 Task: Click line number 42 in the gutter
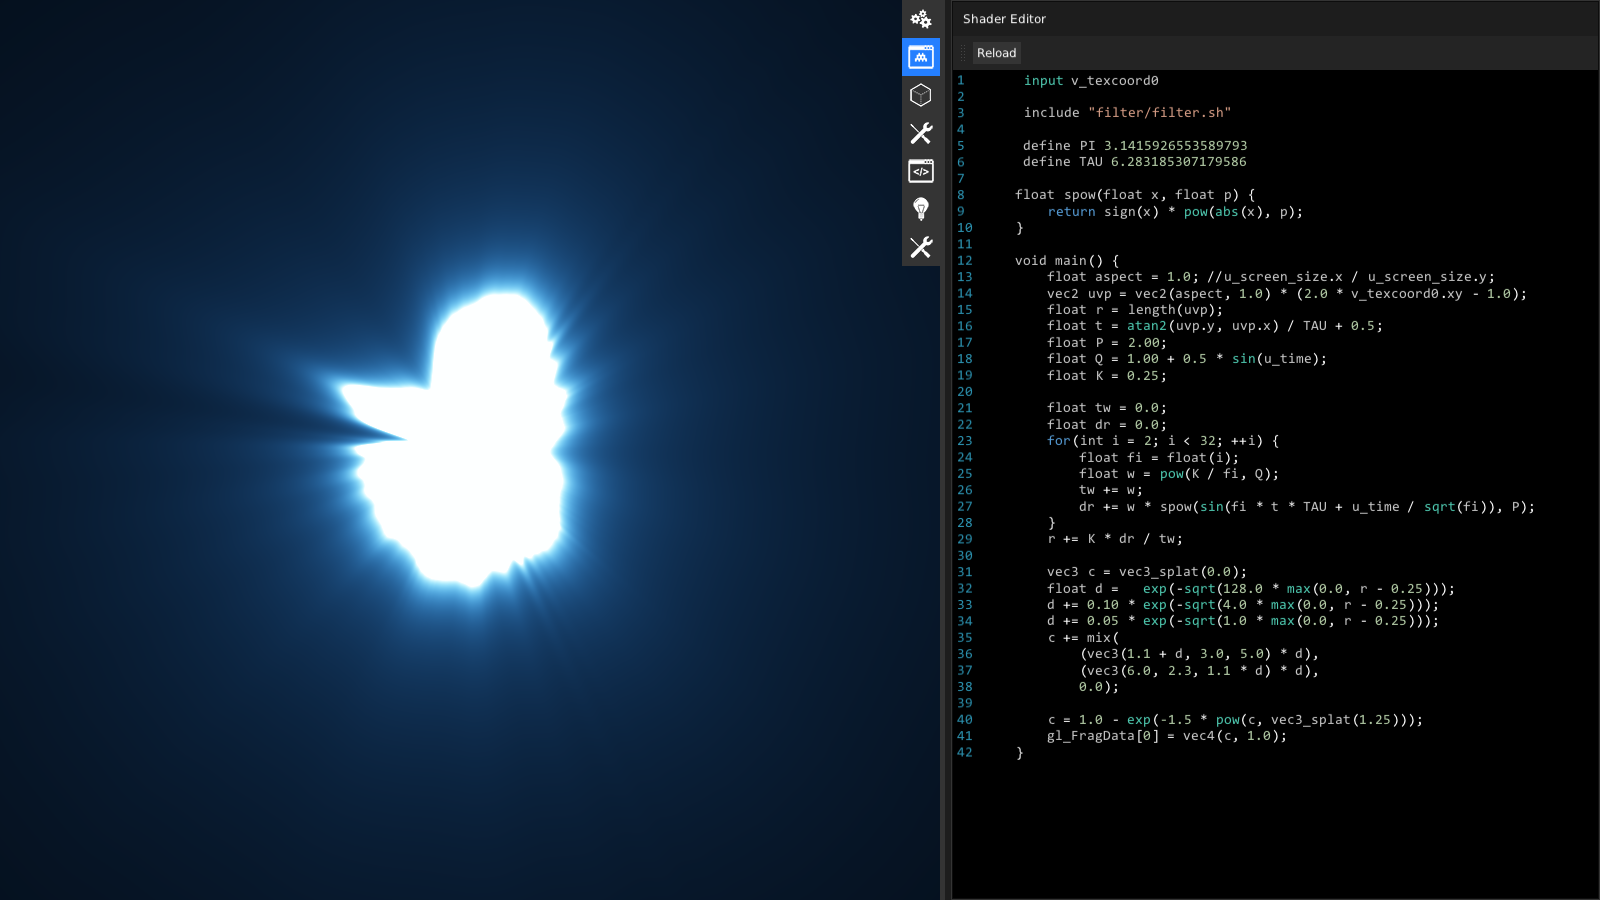pyautogui.click(x=964, y=753)
